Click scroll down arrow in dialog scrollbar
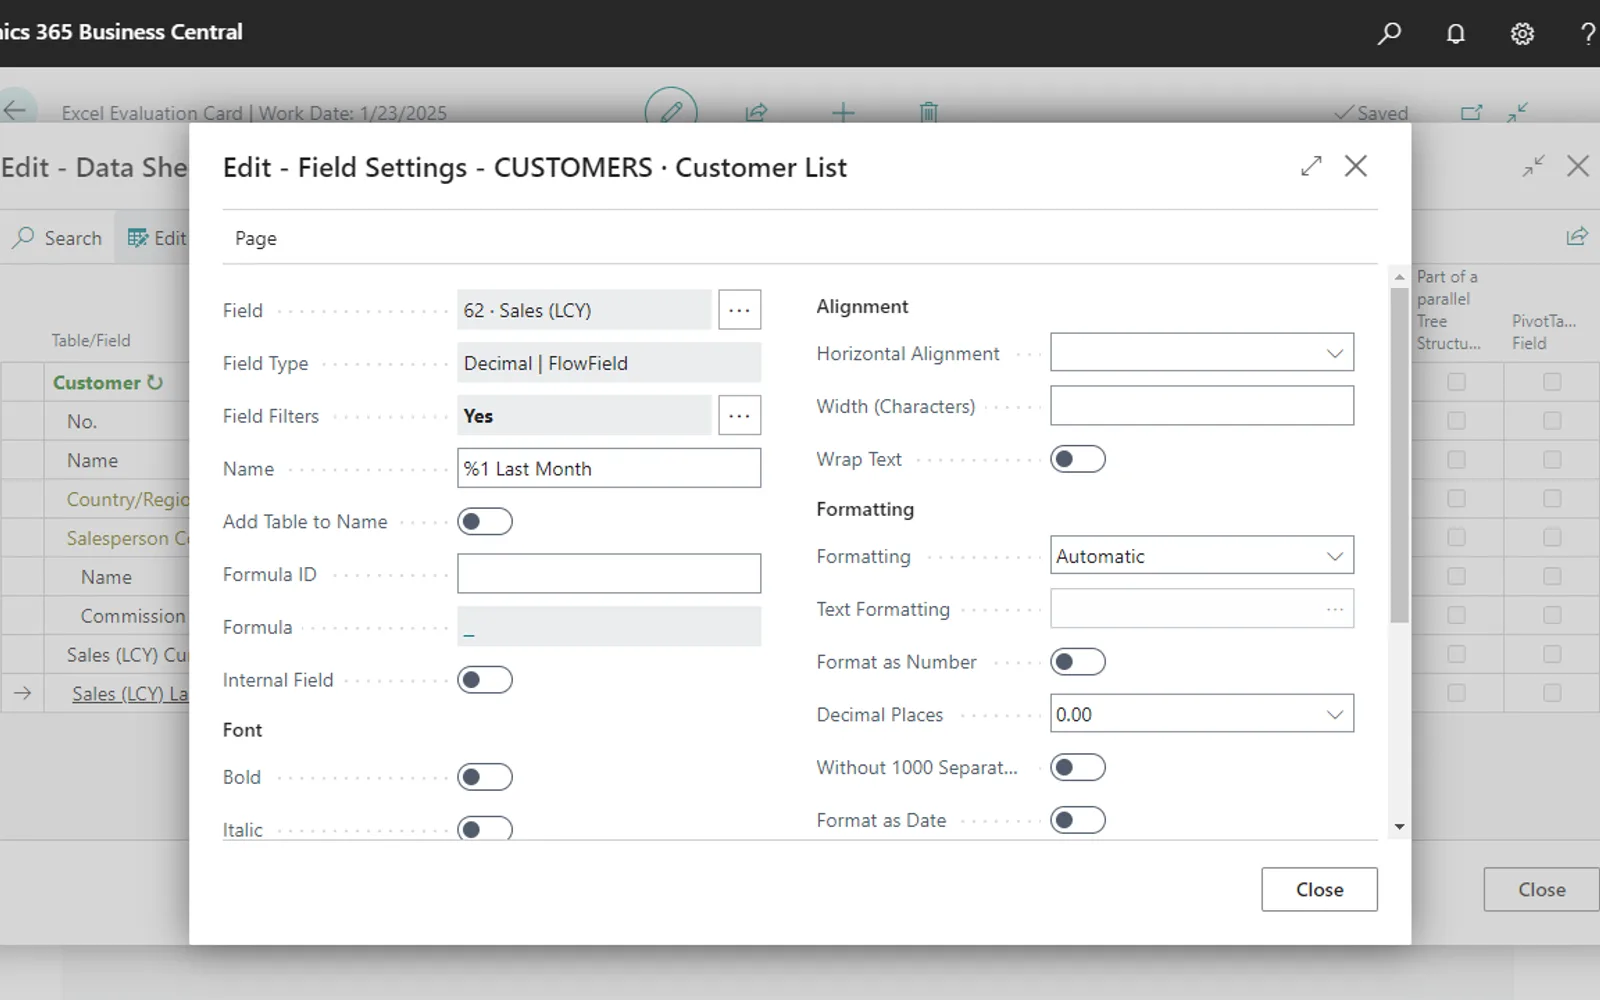The width and height of the screenshot is (1600, 1000). (1399, 827)
